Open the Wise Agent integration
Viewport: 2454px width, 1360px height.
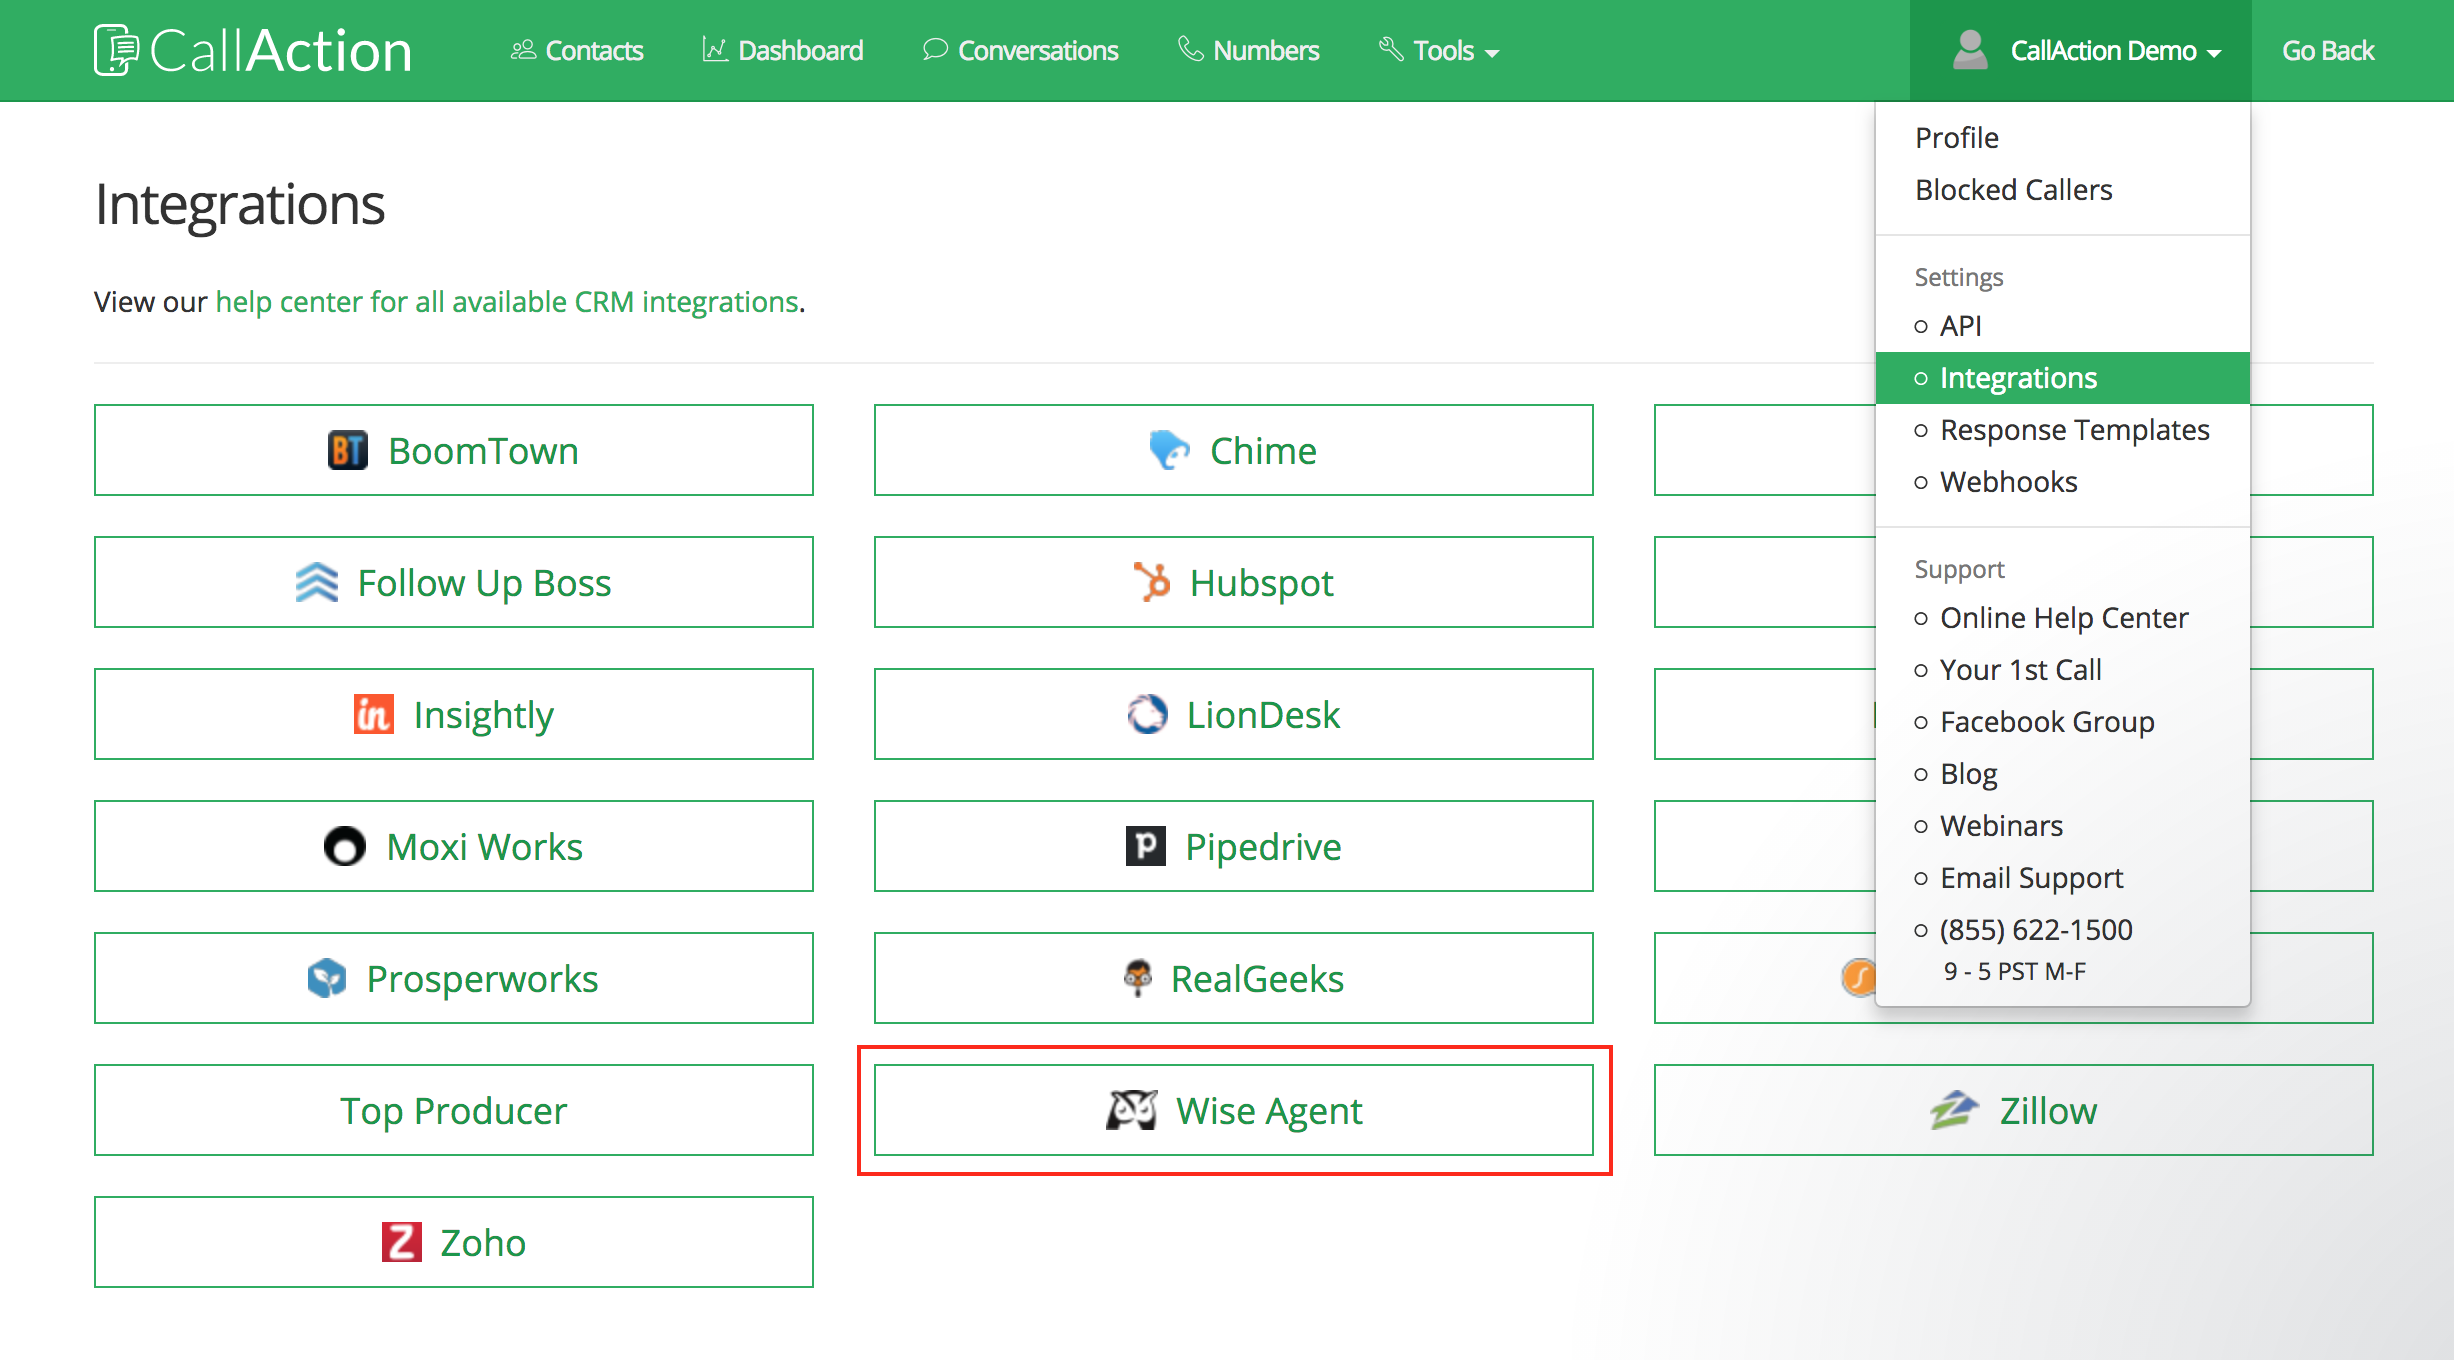click(x=1234, y=1110)
